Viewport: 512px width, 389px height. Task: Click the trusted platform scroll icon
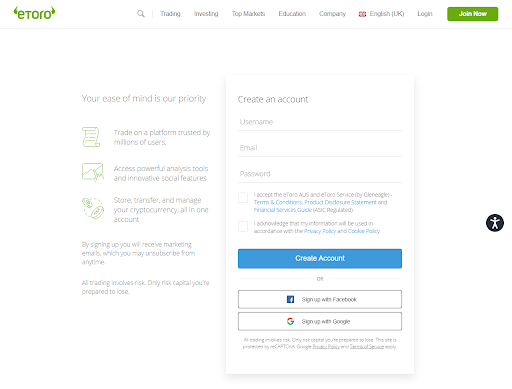point(91,137)
